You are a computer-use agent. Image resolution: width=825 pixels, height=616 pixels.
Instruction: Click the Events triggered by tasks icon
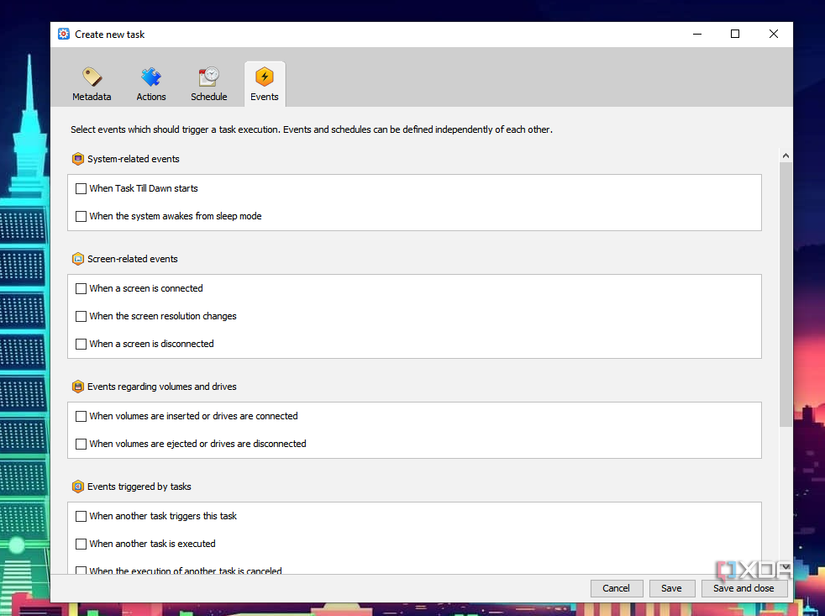tap(78, 487)
